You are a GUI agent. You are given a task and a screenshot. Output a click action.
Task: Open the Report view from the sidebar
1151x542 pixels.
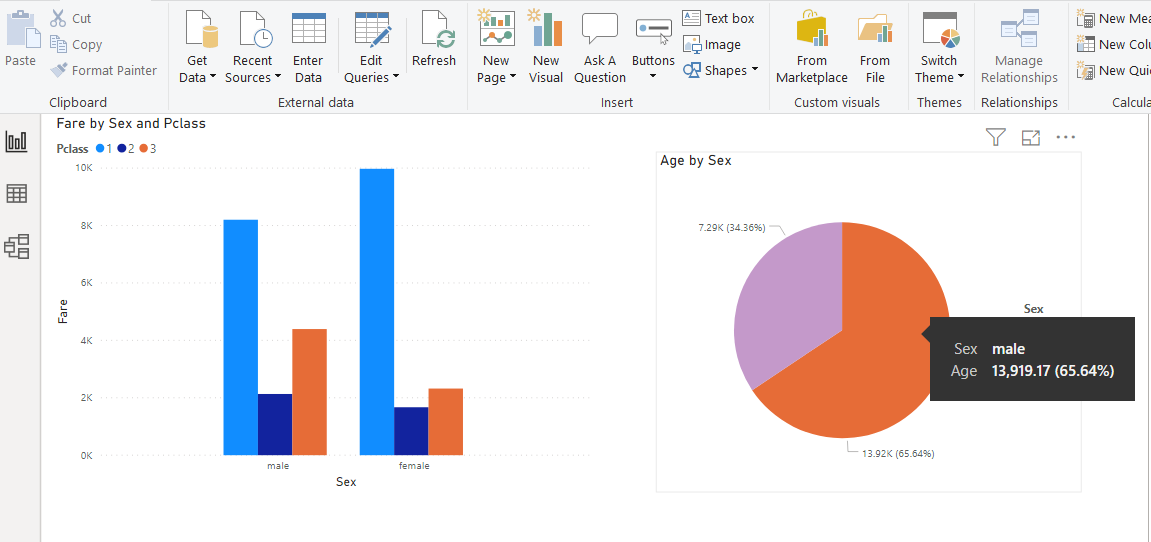coord(17,141)
